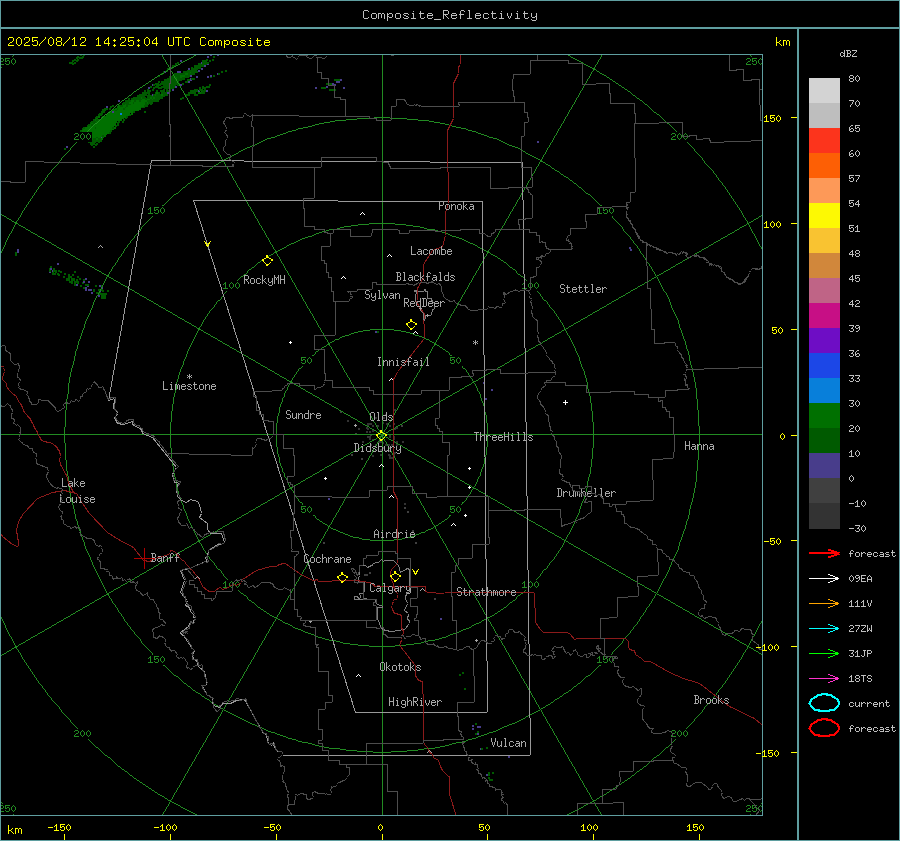Viewport: 900px width, 841px height.
Task: Click the Lacombe town label
Action: coord(430,251)
